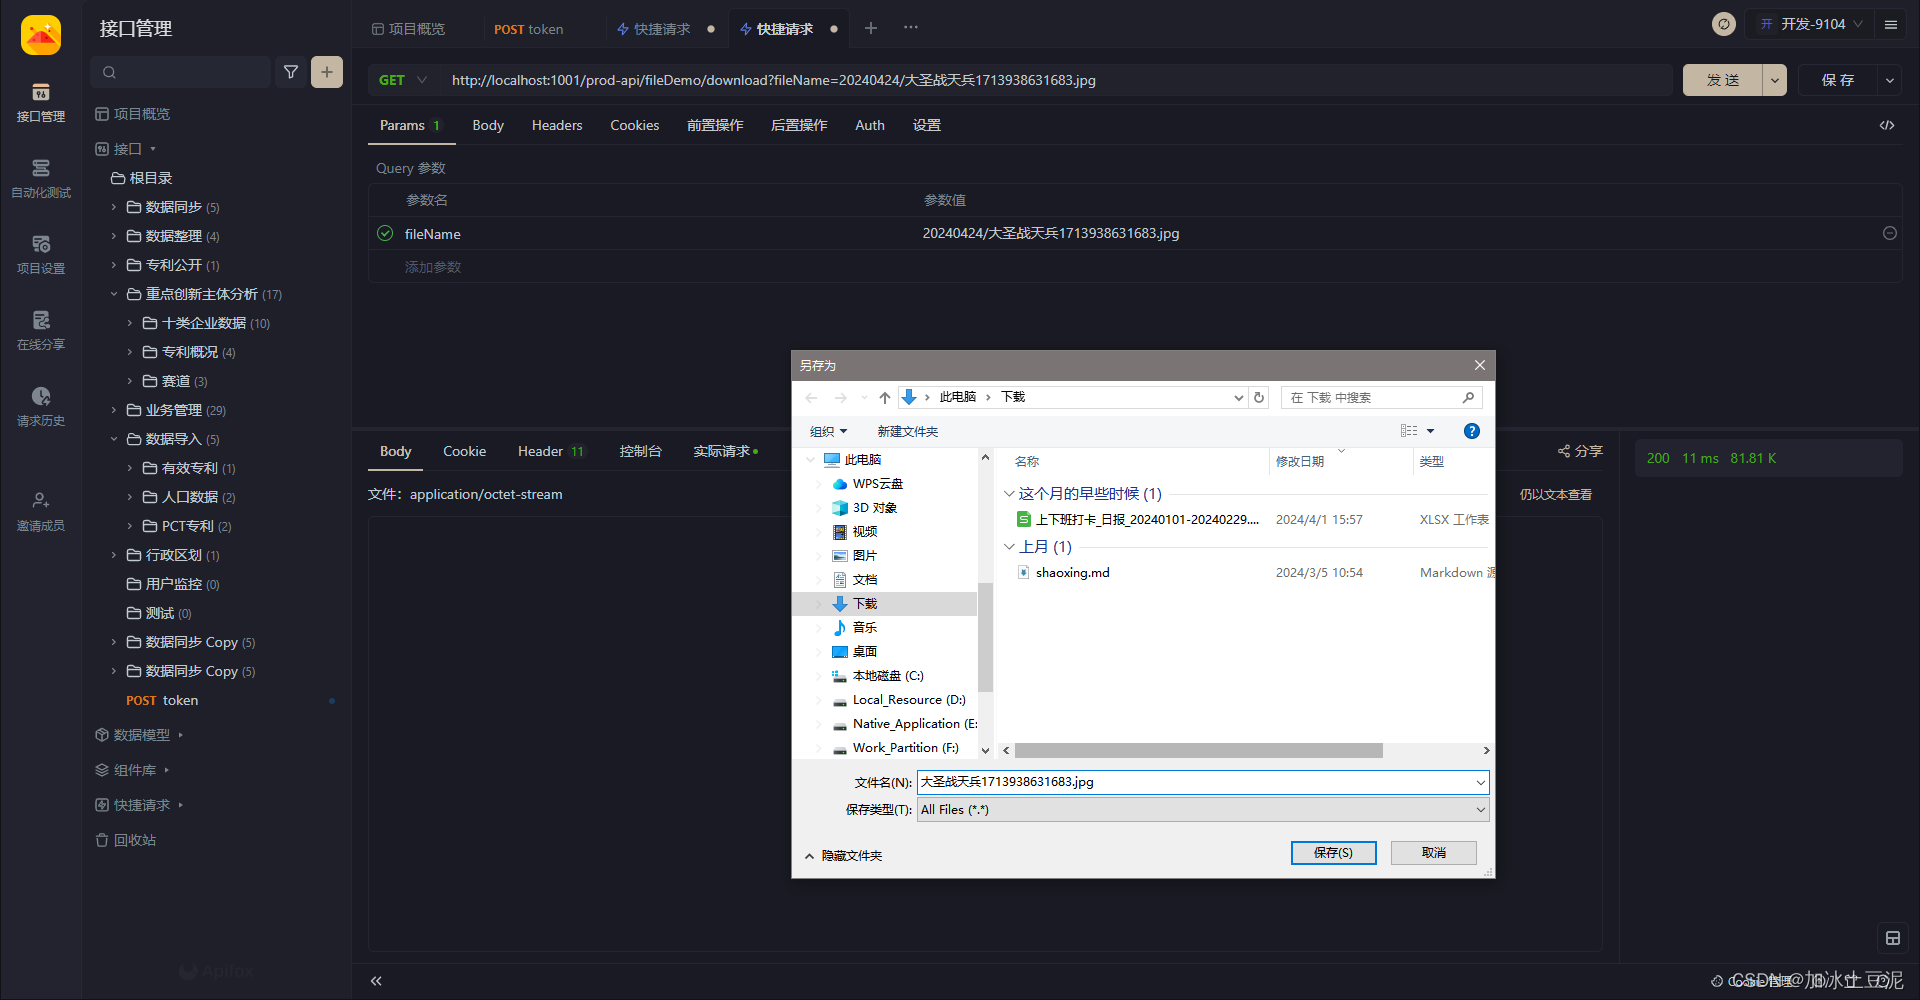Remove the fileName parameter with minus icon
Viewport: 1920px width, 1000px height.
tap(1890, 233)
